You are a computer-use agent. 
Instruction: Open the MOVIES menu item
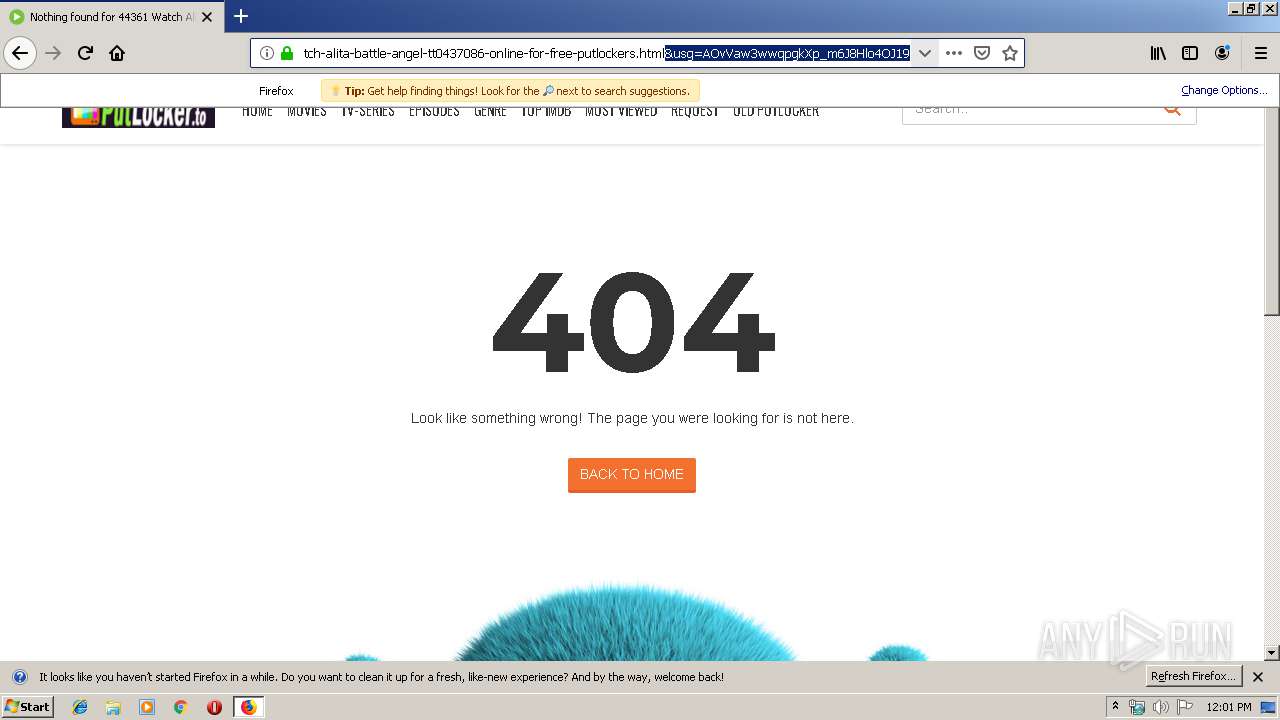(x=307, y=111)
